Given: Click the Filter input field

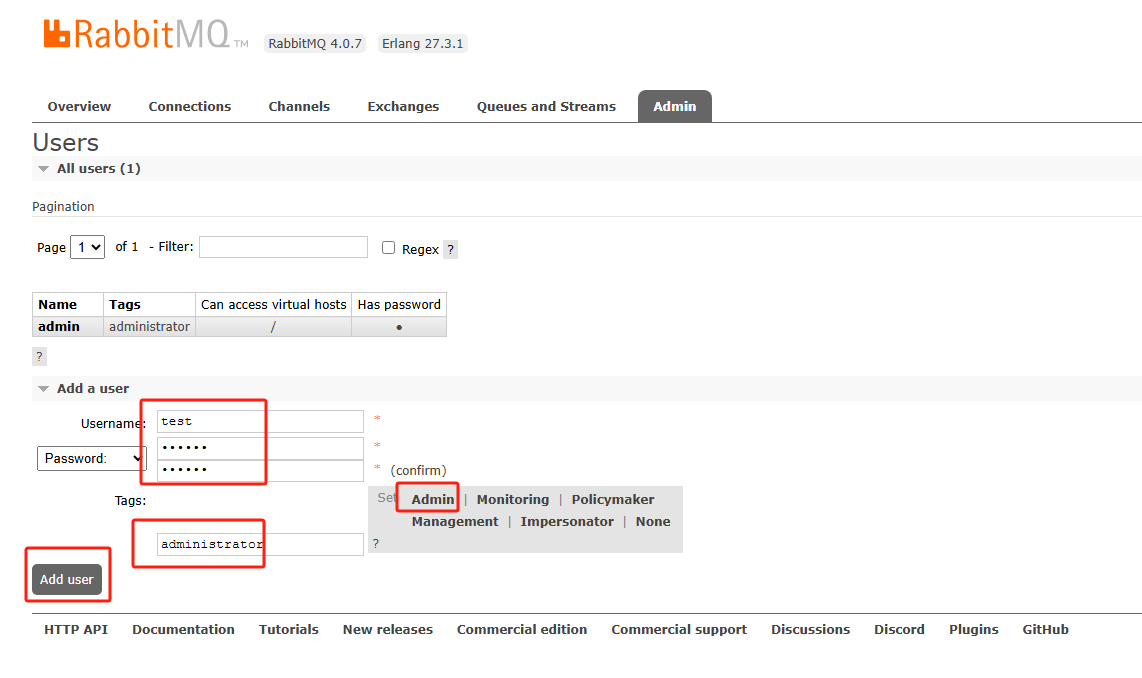Looking at the screenshot, I should pyautogui.click(x=283, y=247).
